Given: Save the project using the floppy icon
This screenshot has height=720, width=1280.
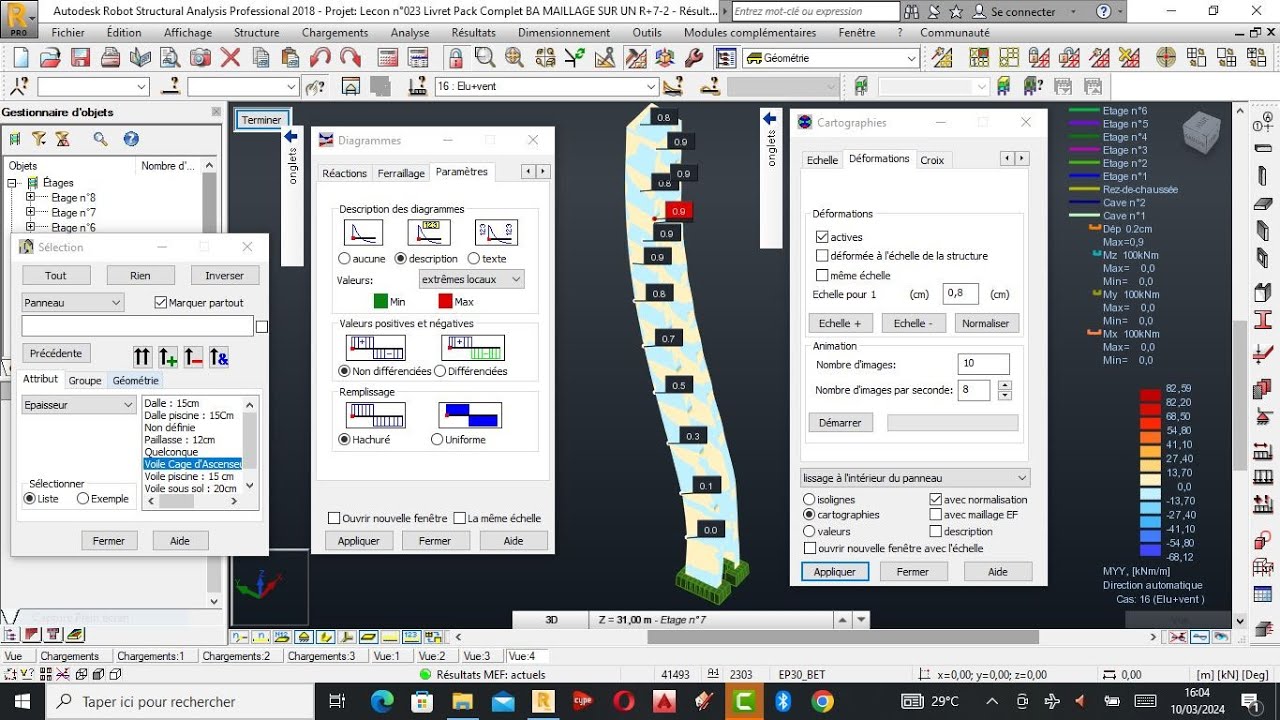Looking at the screenshot, I should (81, 57).
